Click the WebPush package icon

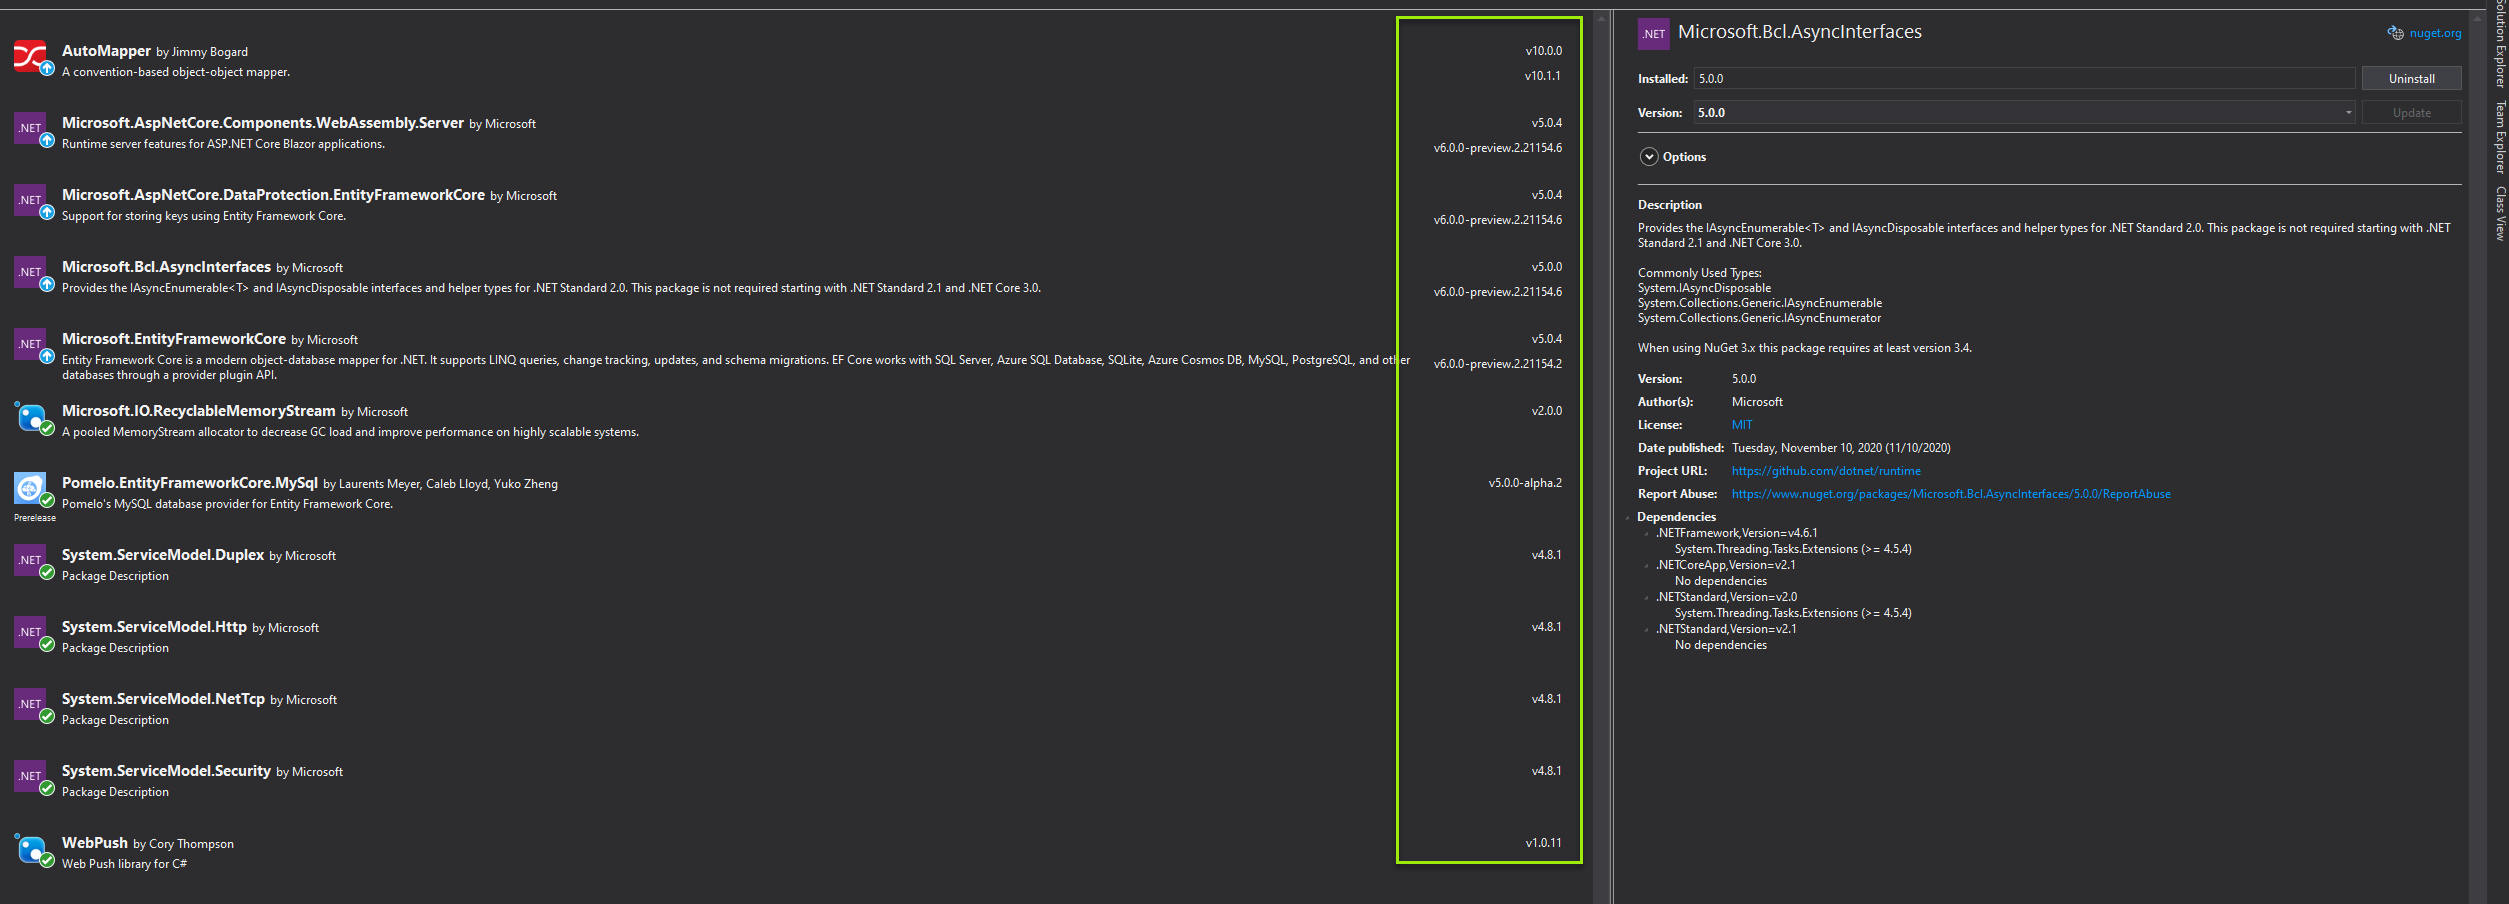click(30, 849)
